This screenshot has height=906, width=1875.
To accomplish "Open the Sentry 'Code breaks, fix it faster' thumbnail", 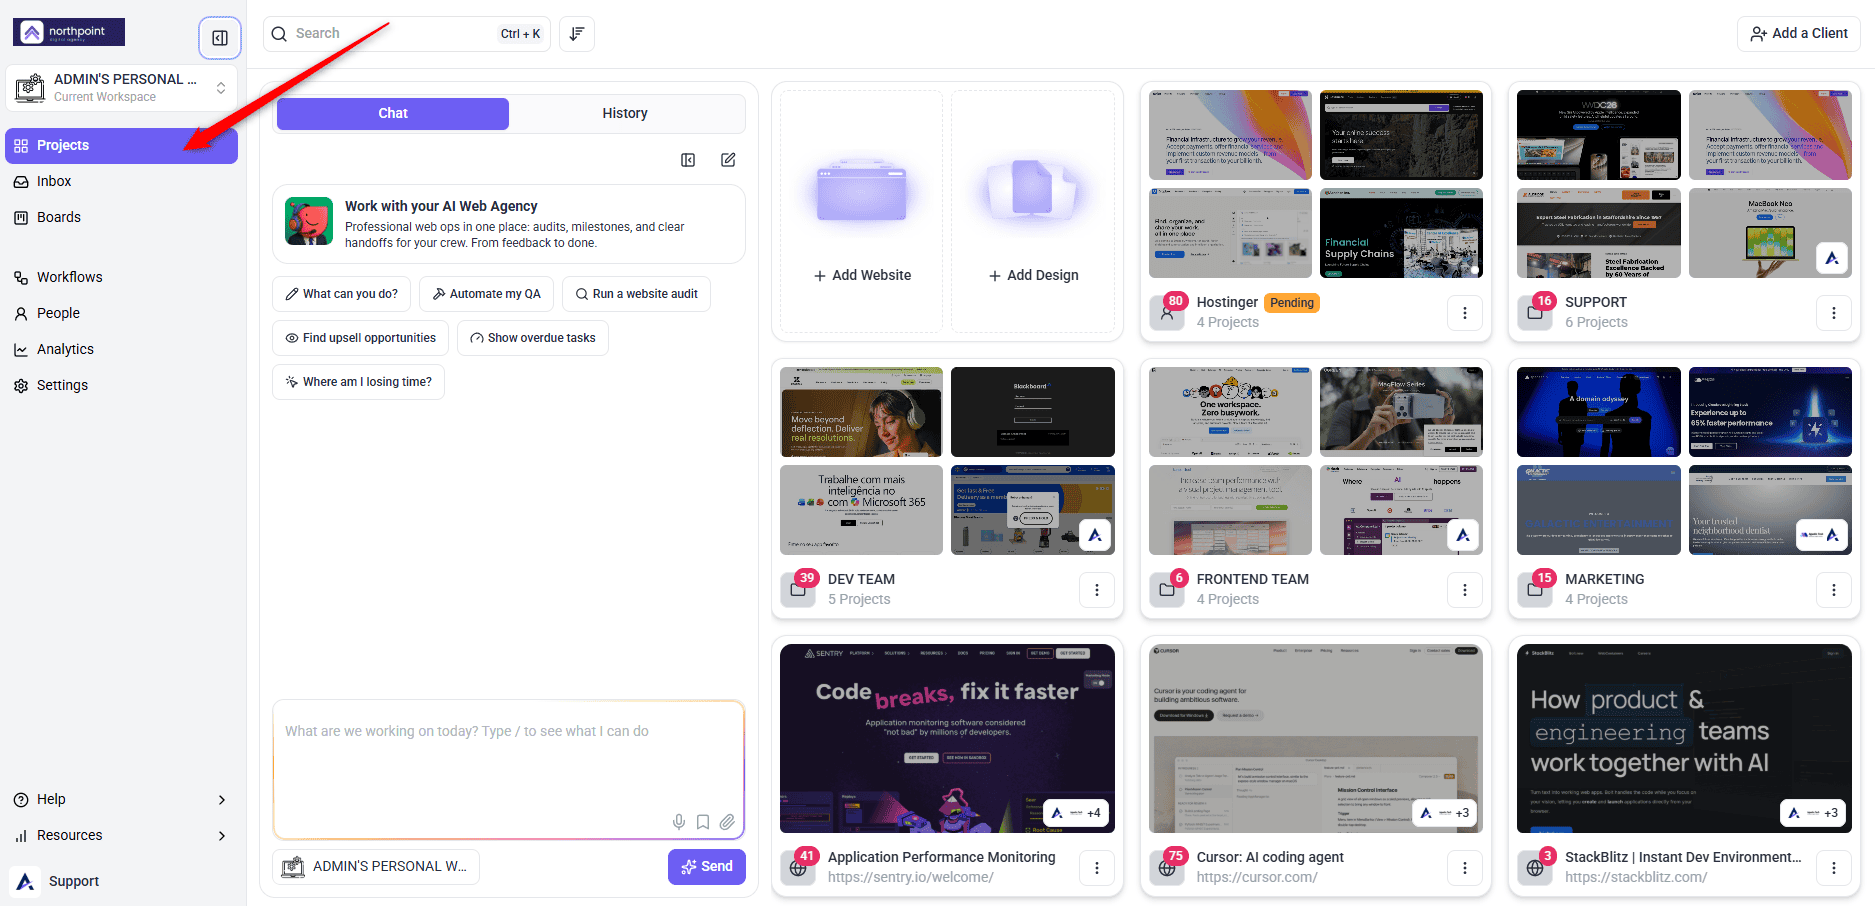I will pos(947,738).
